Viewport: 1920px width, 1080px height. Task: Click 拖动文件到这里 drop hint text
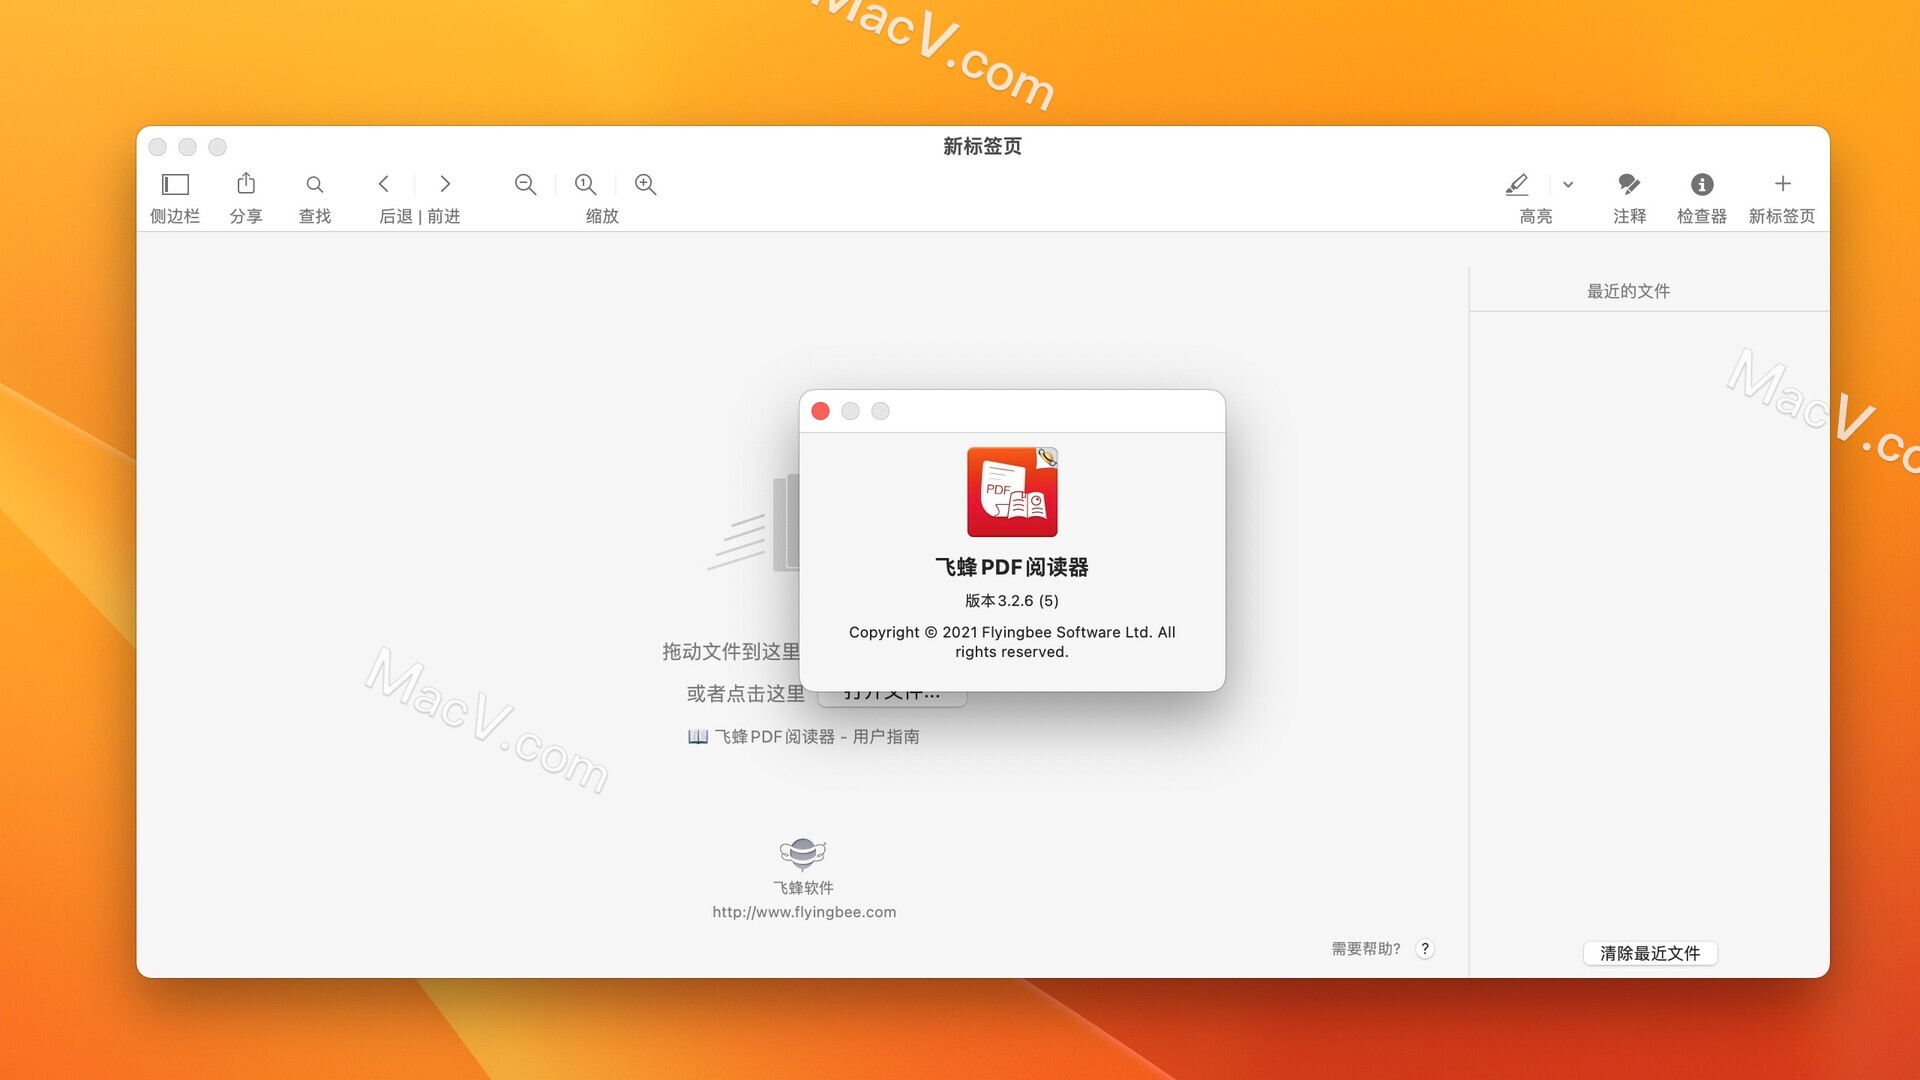click(x=731, y=652)
